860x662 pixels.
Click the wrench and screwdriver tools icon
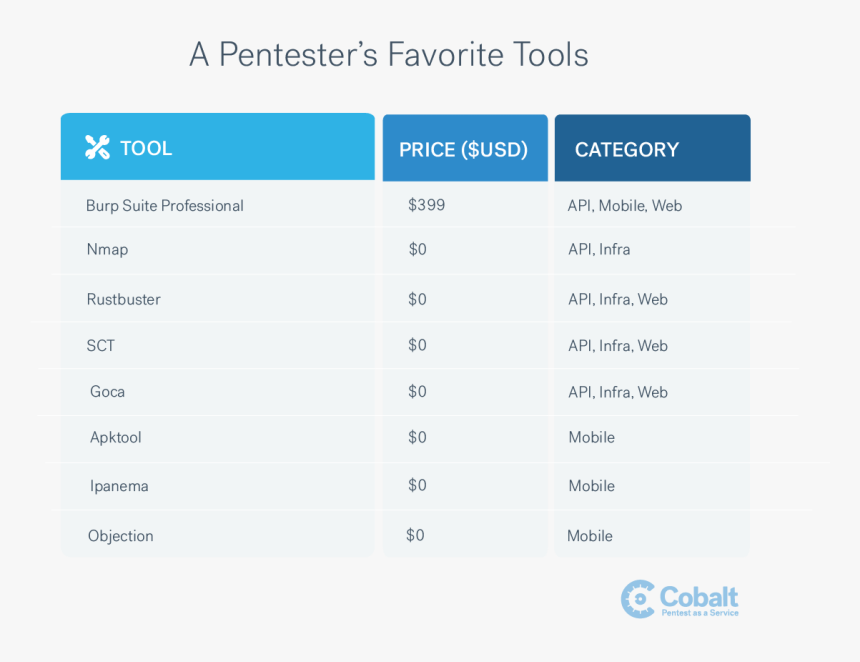(97, 148)
